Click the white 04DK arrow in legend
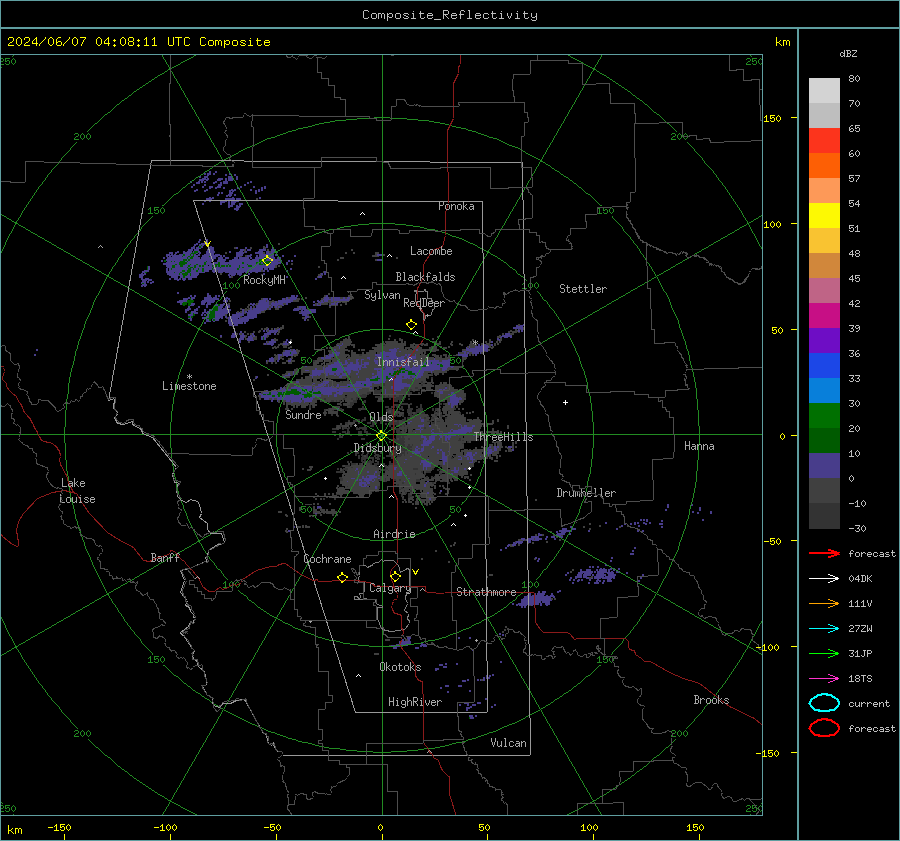The height and width of the screenshot is (841, 900). (824, 579)
